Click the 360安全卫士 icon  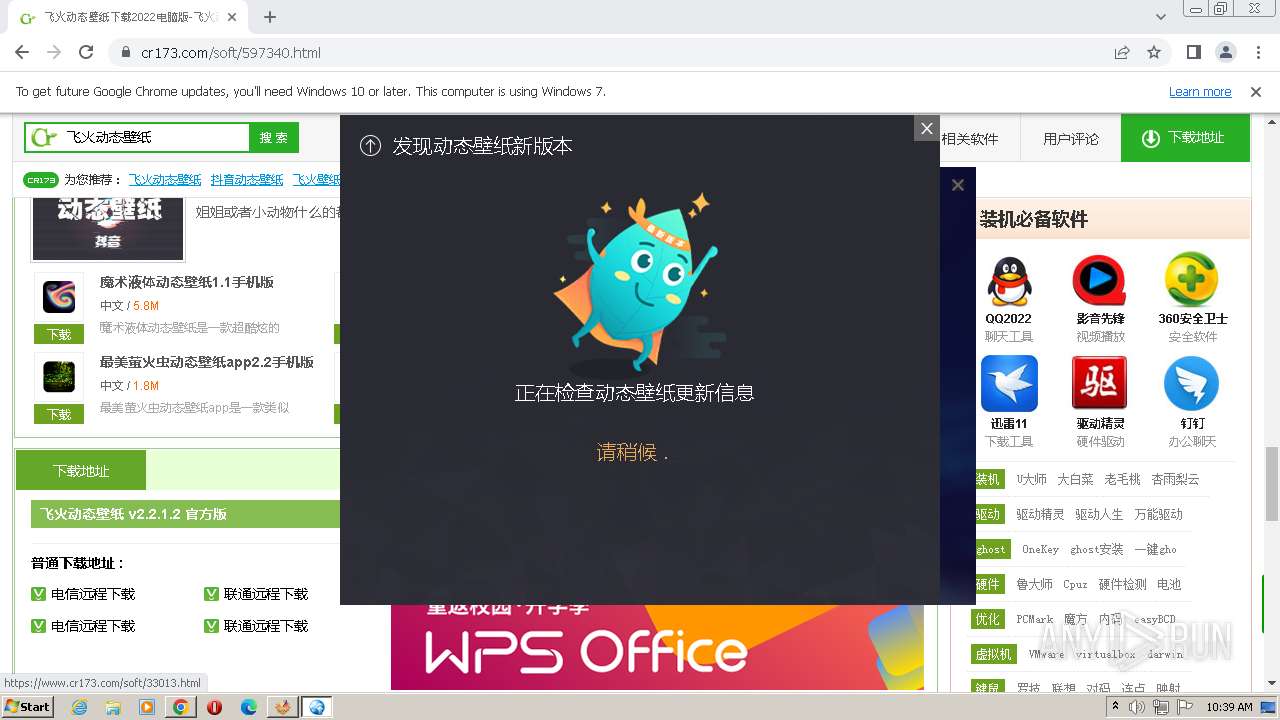tap(1192, 281)
